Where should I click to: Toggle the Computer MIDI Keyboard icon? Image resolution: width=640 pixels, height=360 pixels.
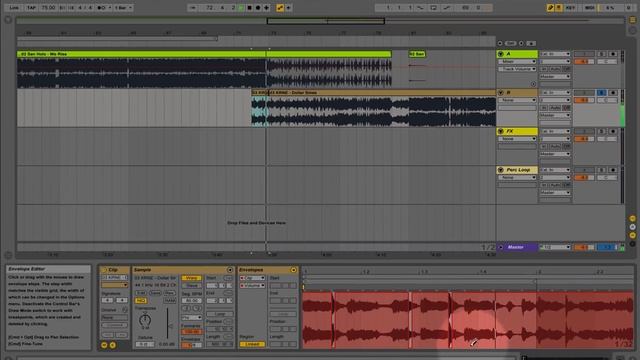[559, 7]
